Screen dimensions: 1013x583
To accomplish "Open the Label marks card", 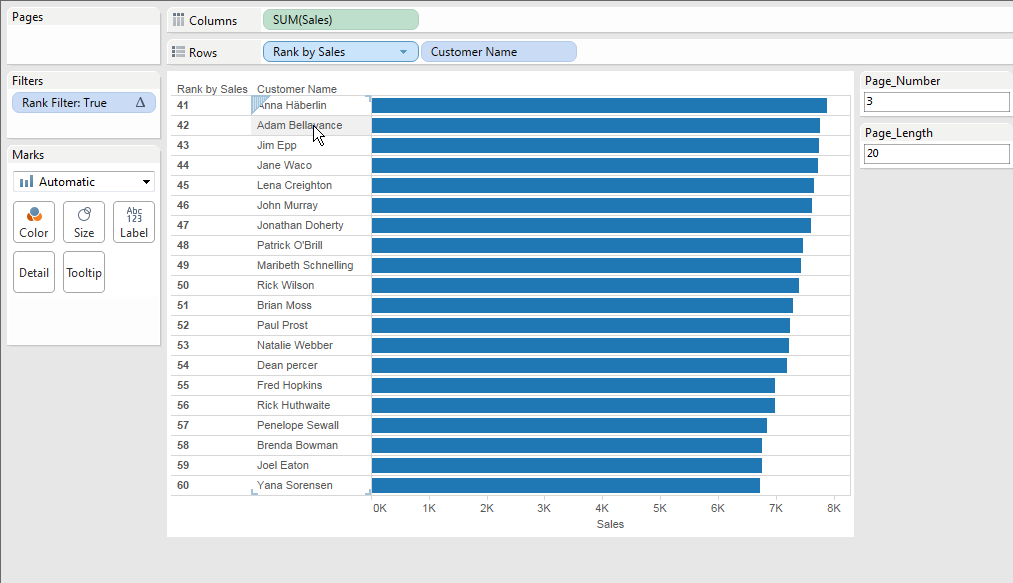I will (x=134, y=221).
